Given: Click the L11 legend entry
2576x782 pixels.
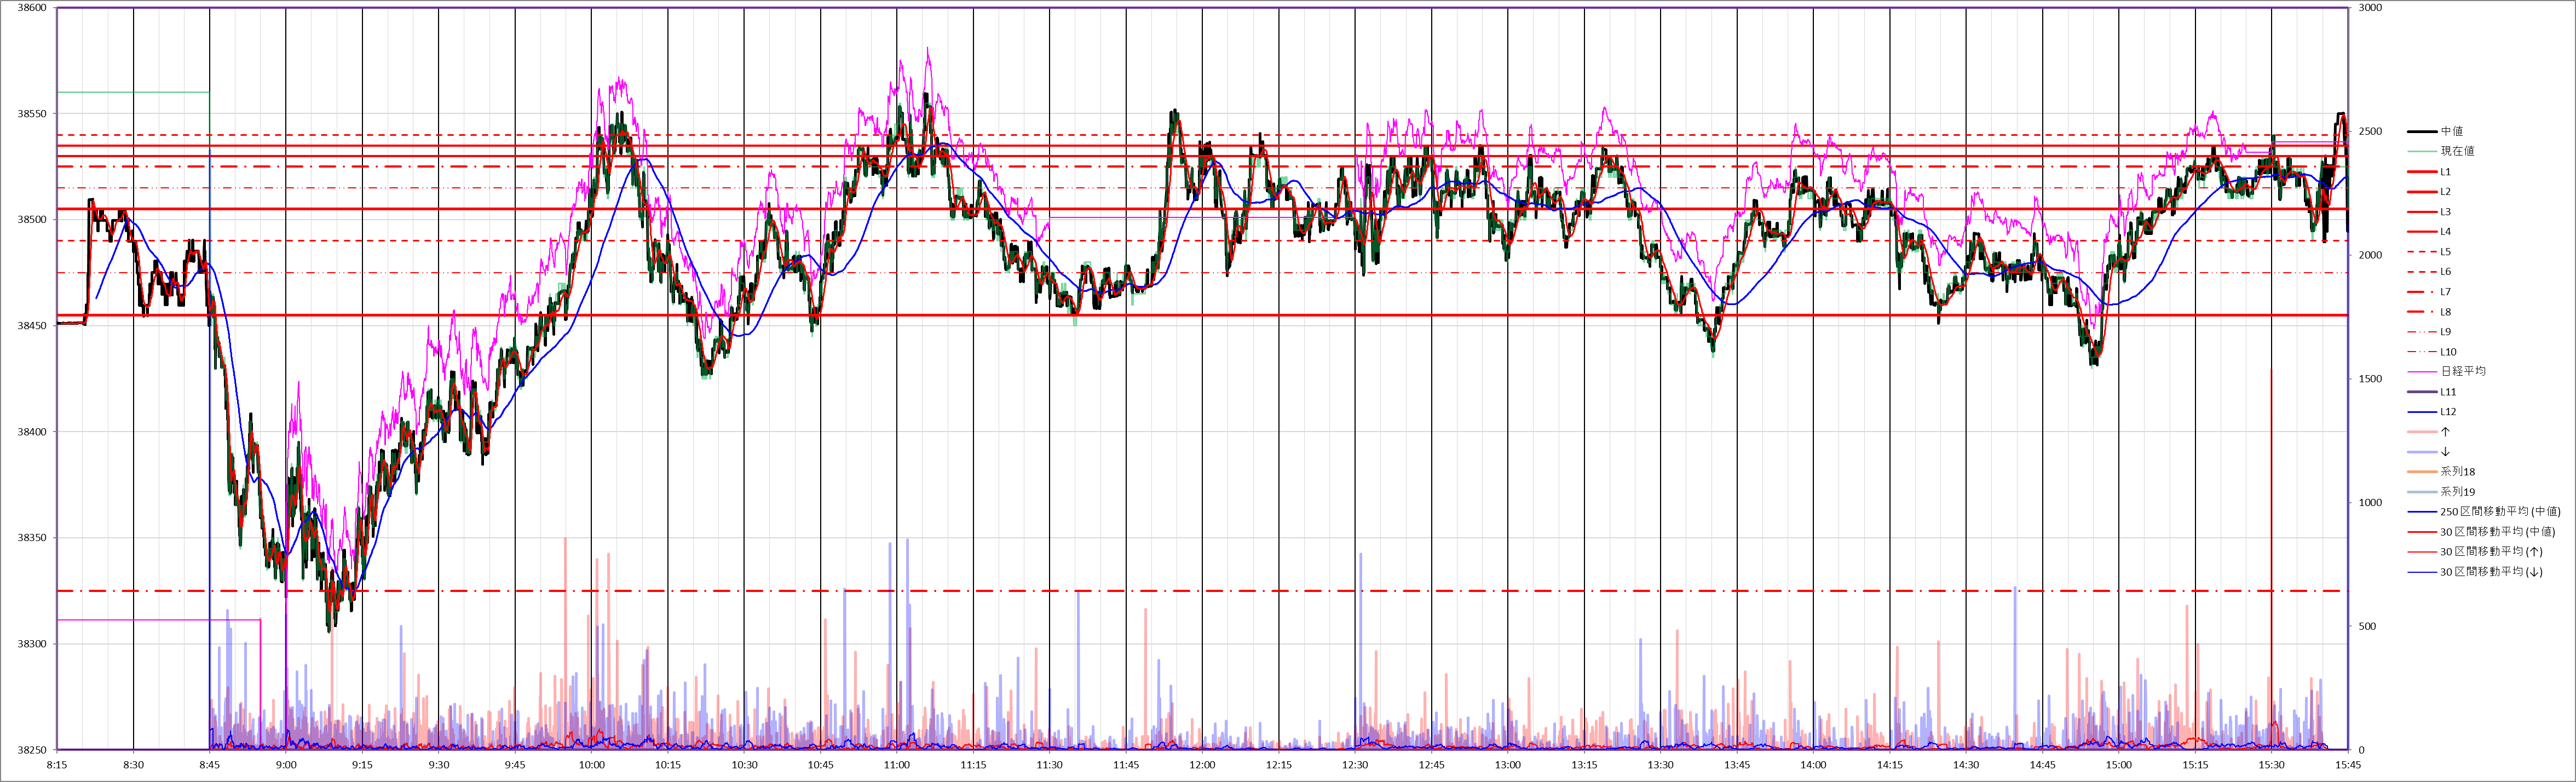Looking at the screenshot, I should pos(2431,392).
